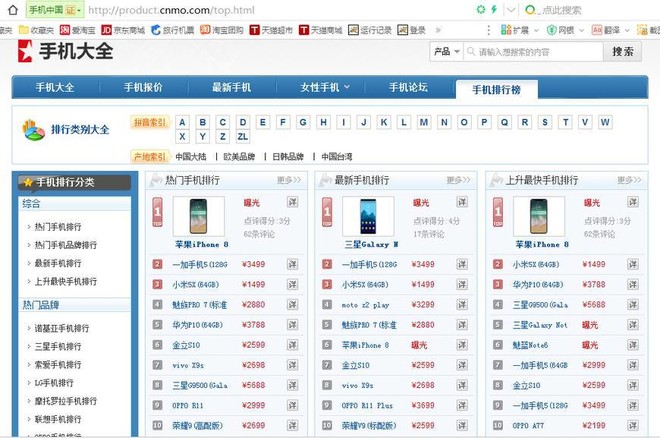Click 详 icon for moto z2 play row

tap(462, 305)
